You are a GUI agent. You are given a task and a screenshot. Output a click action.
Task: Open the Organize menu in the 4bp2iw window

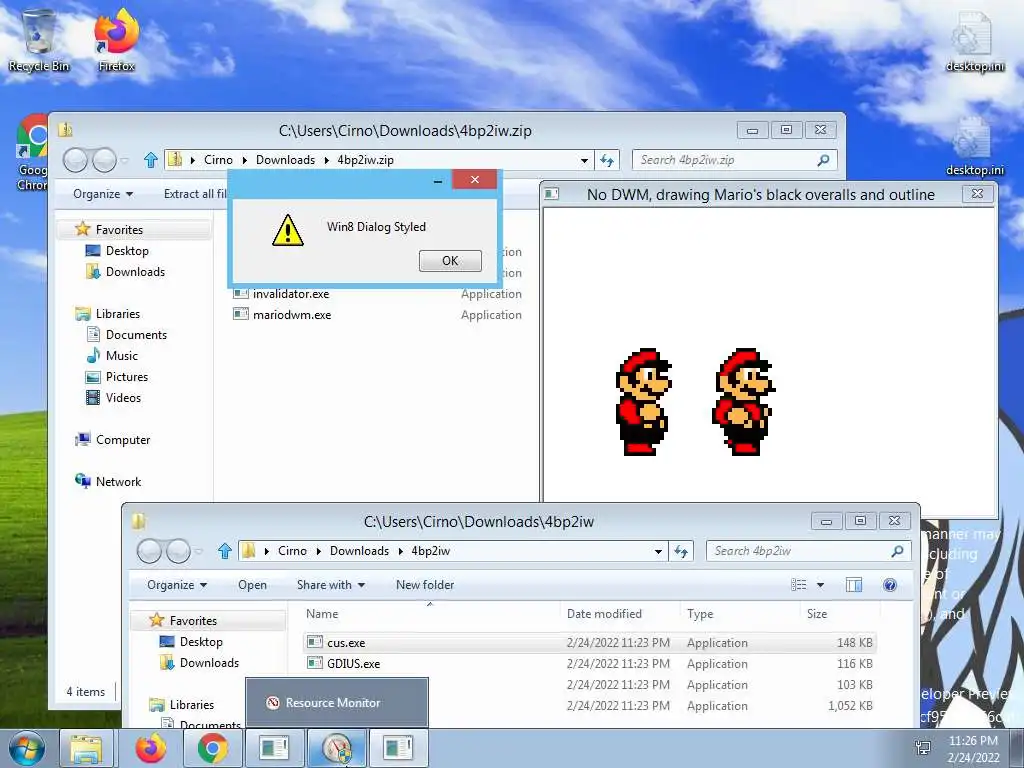coord(177,585)
